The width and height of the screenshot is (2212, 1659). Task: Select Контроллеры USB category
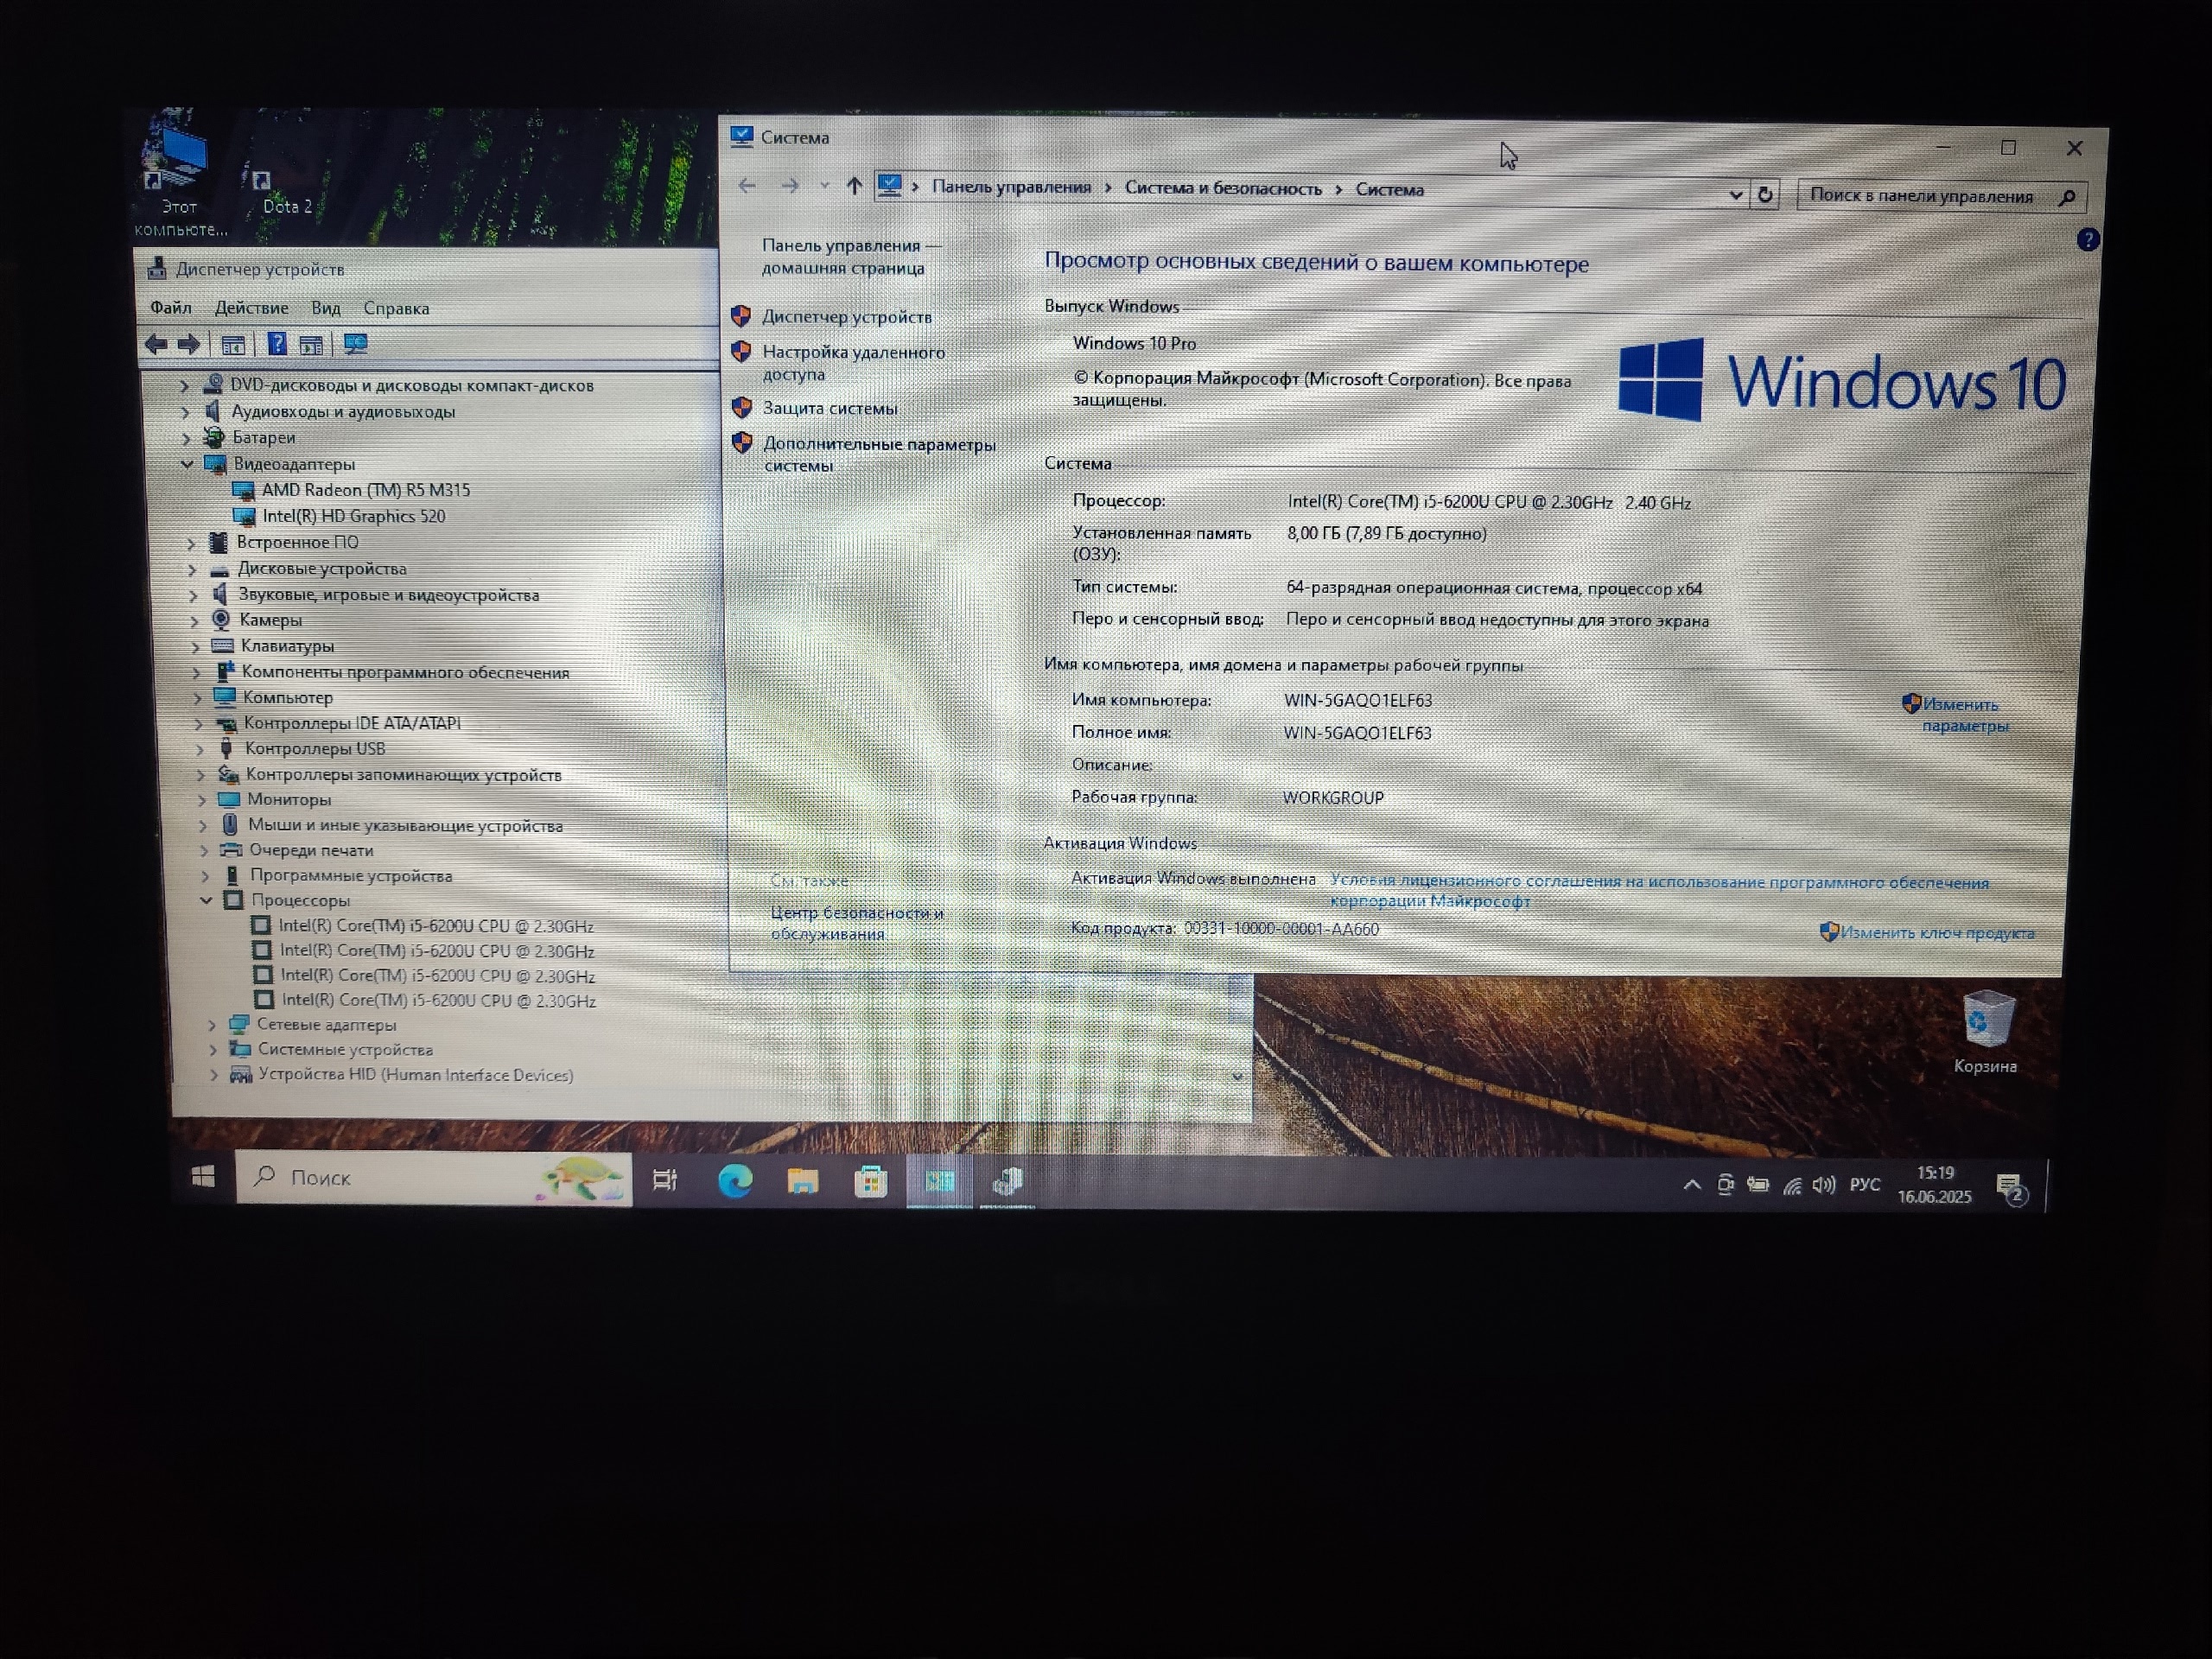[x=315, y=748]
